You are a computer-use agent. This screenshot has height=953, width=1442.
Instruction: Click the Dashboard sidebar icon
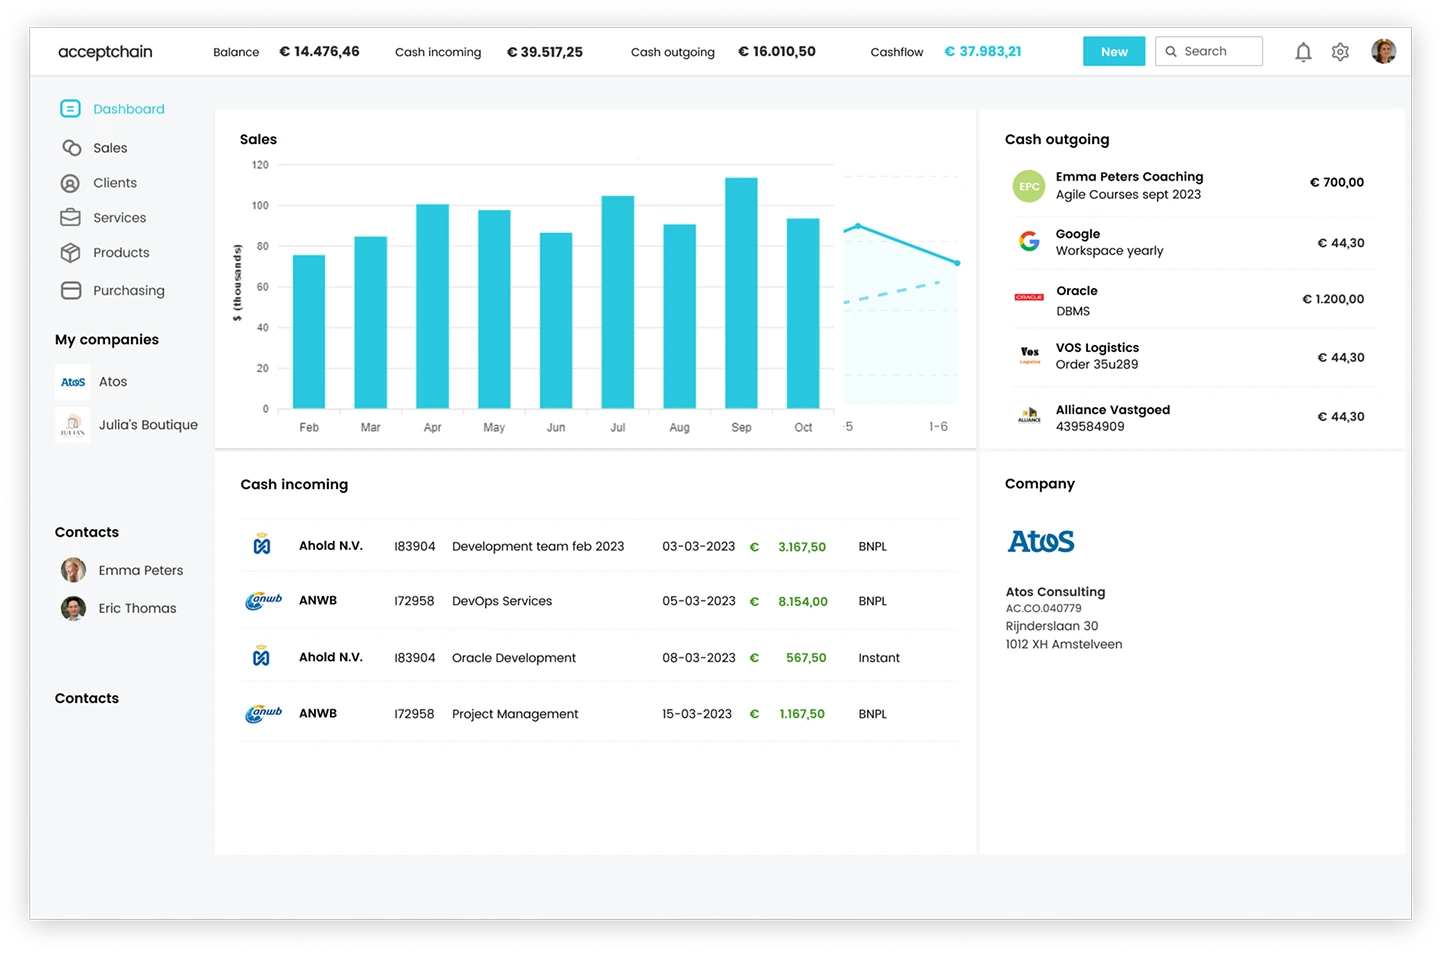[x=70, y=109]
